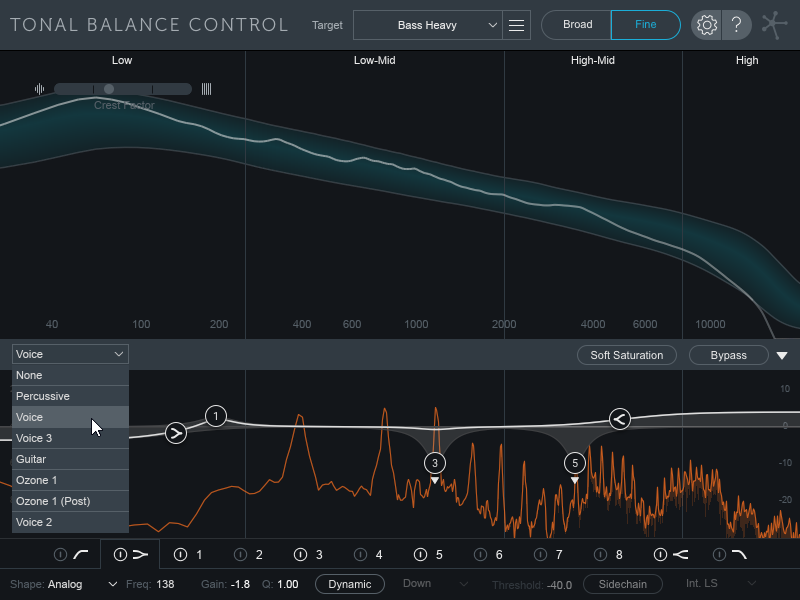Choose Voice 2 from source list

tap(70, 522)
